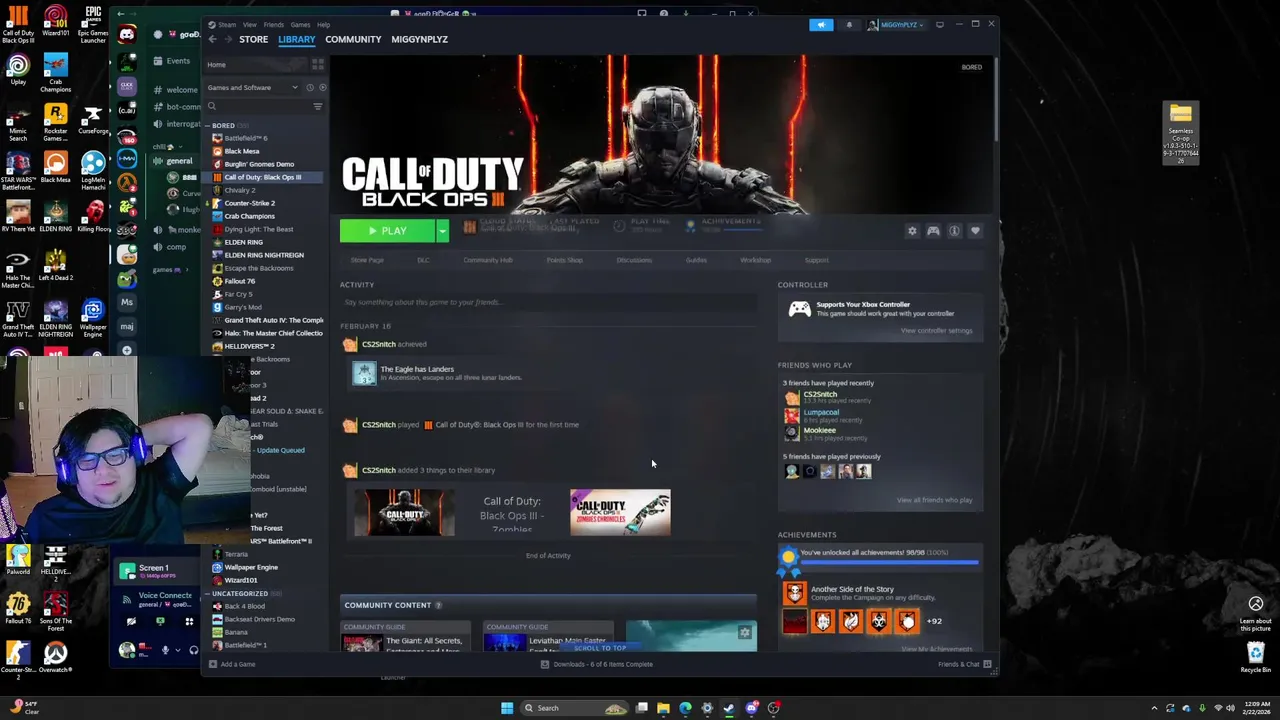Open Wizard101 desktop shortcut
The height and width of the screenshot is (720, 1280).
[56, 22]
